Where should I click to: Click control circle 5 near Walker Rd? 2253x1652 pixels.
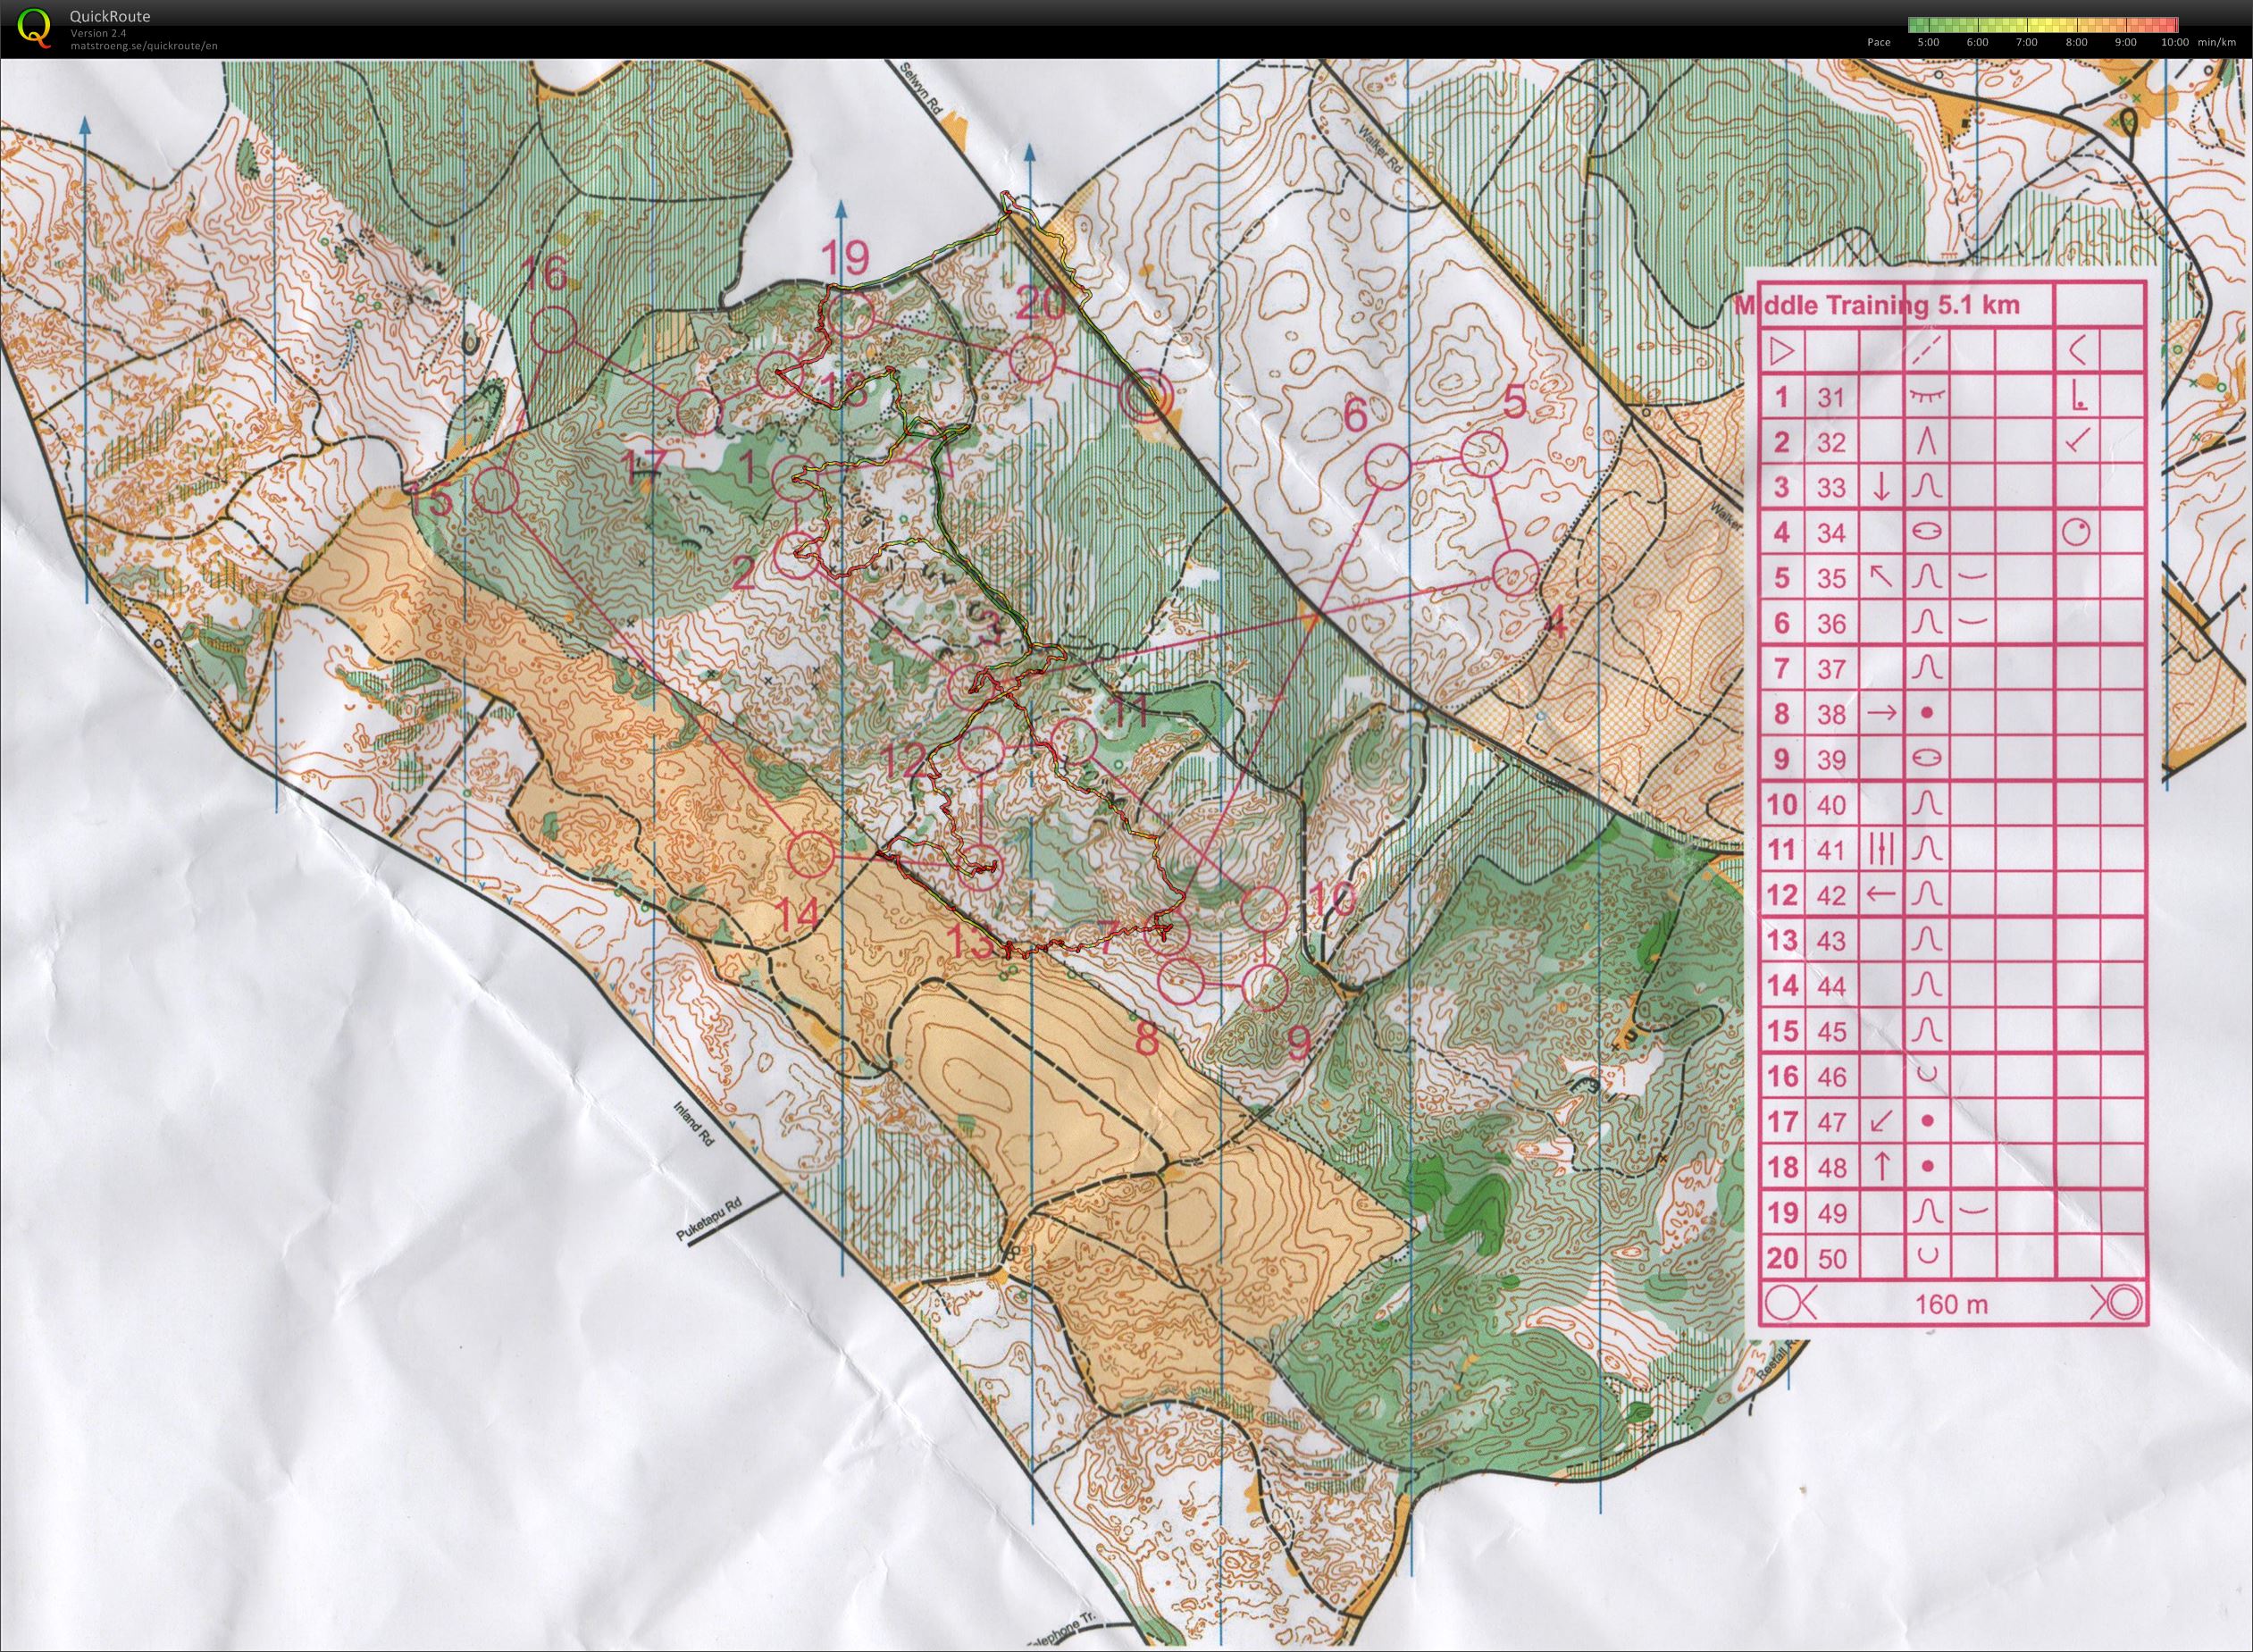point(1484,455)
